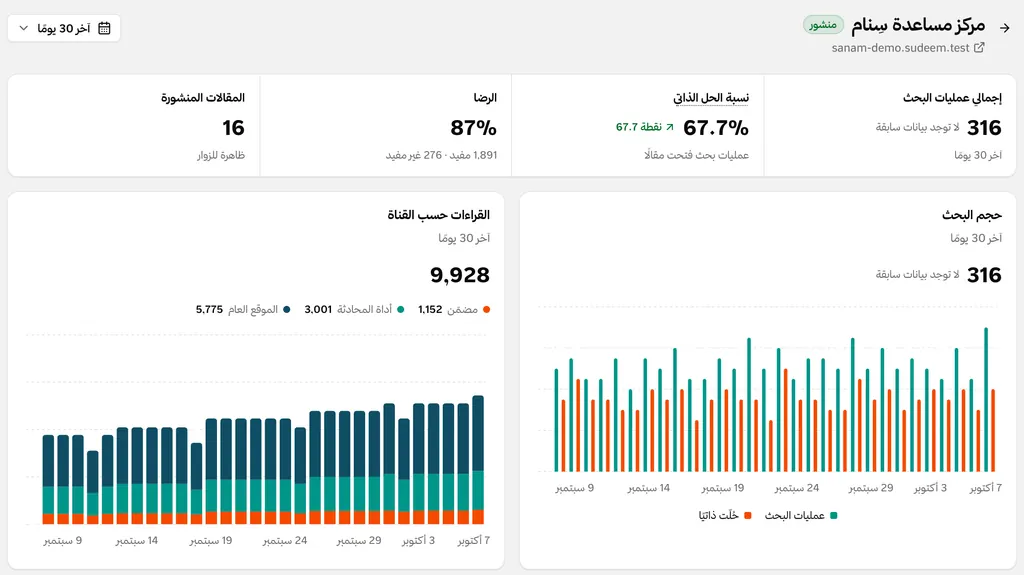Image resolution: width=1024 pixels, height=575 pixels.
Task: Click the 9 سبتمبر label on reads by channel chart
Action: point(63,541)
